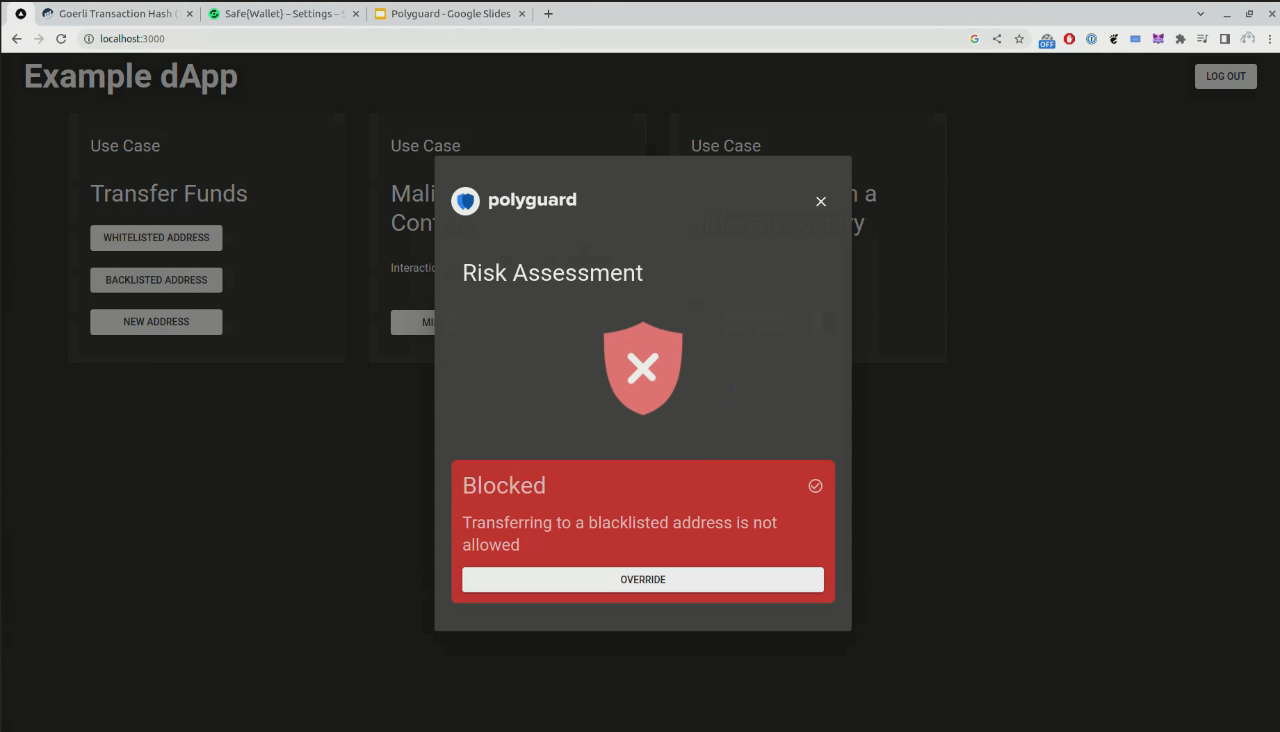Go forward in browser history
The height and width of the screenshot is (732, 1280).
pyautogui.click(x=38, y=39)
